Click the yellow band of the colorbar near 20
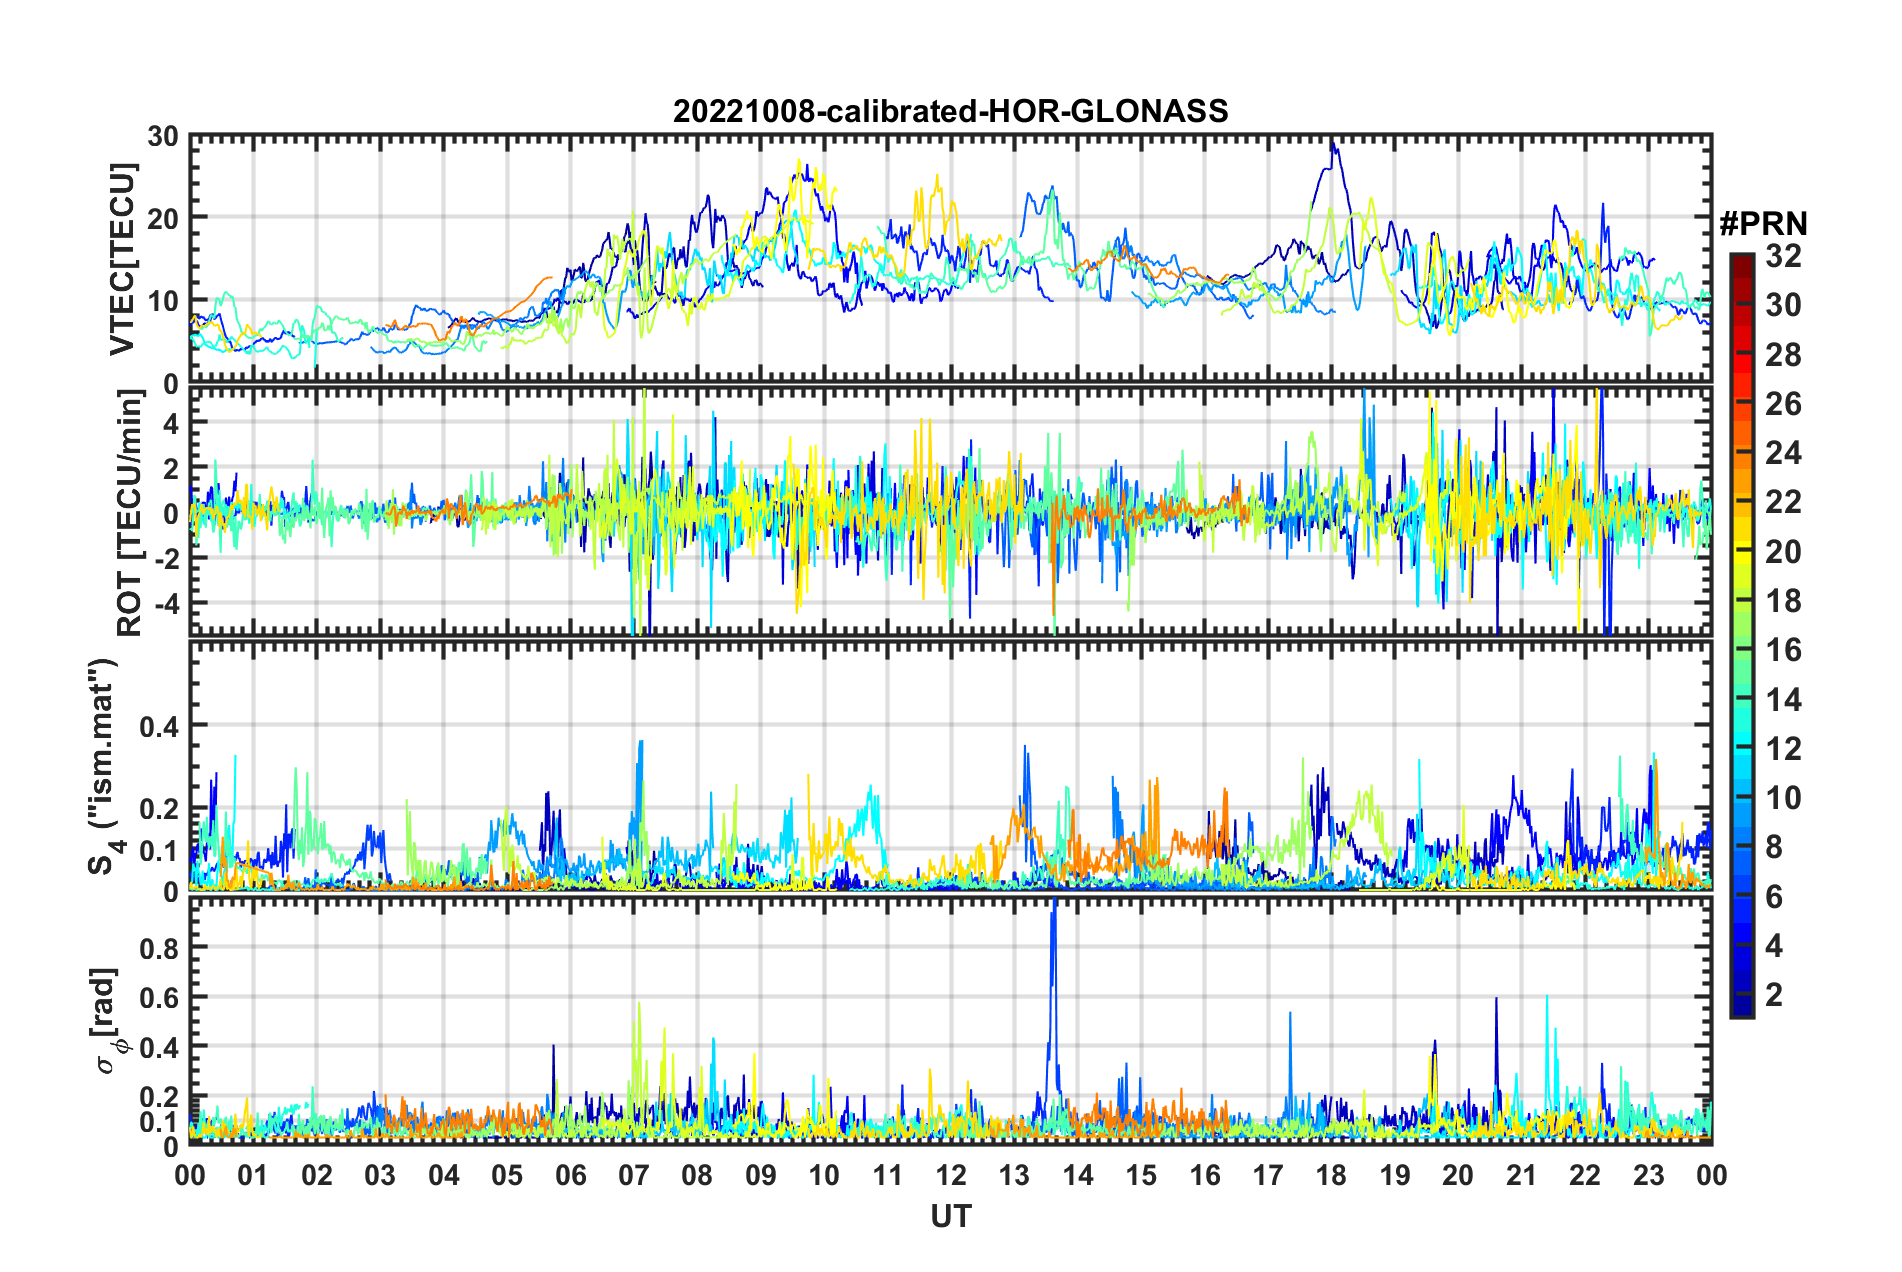This screenshot has height=1272, width=1902. (x=1741, y=553)
